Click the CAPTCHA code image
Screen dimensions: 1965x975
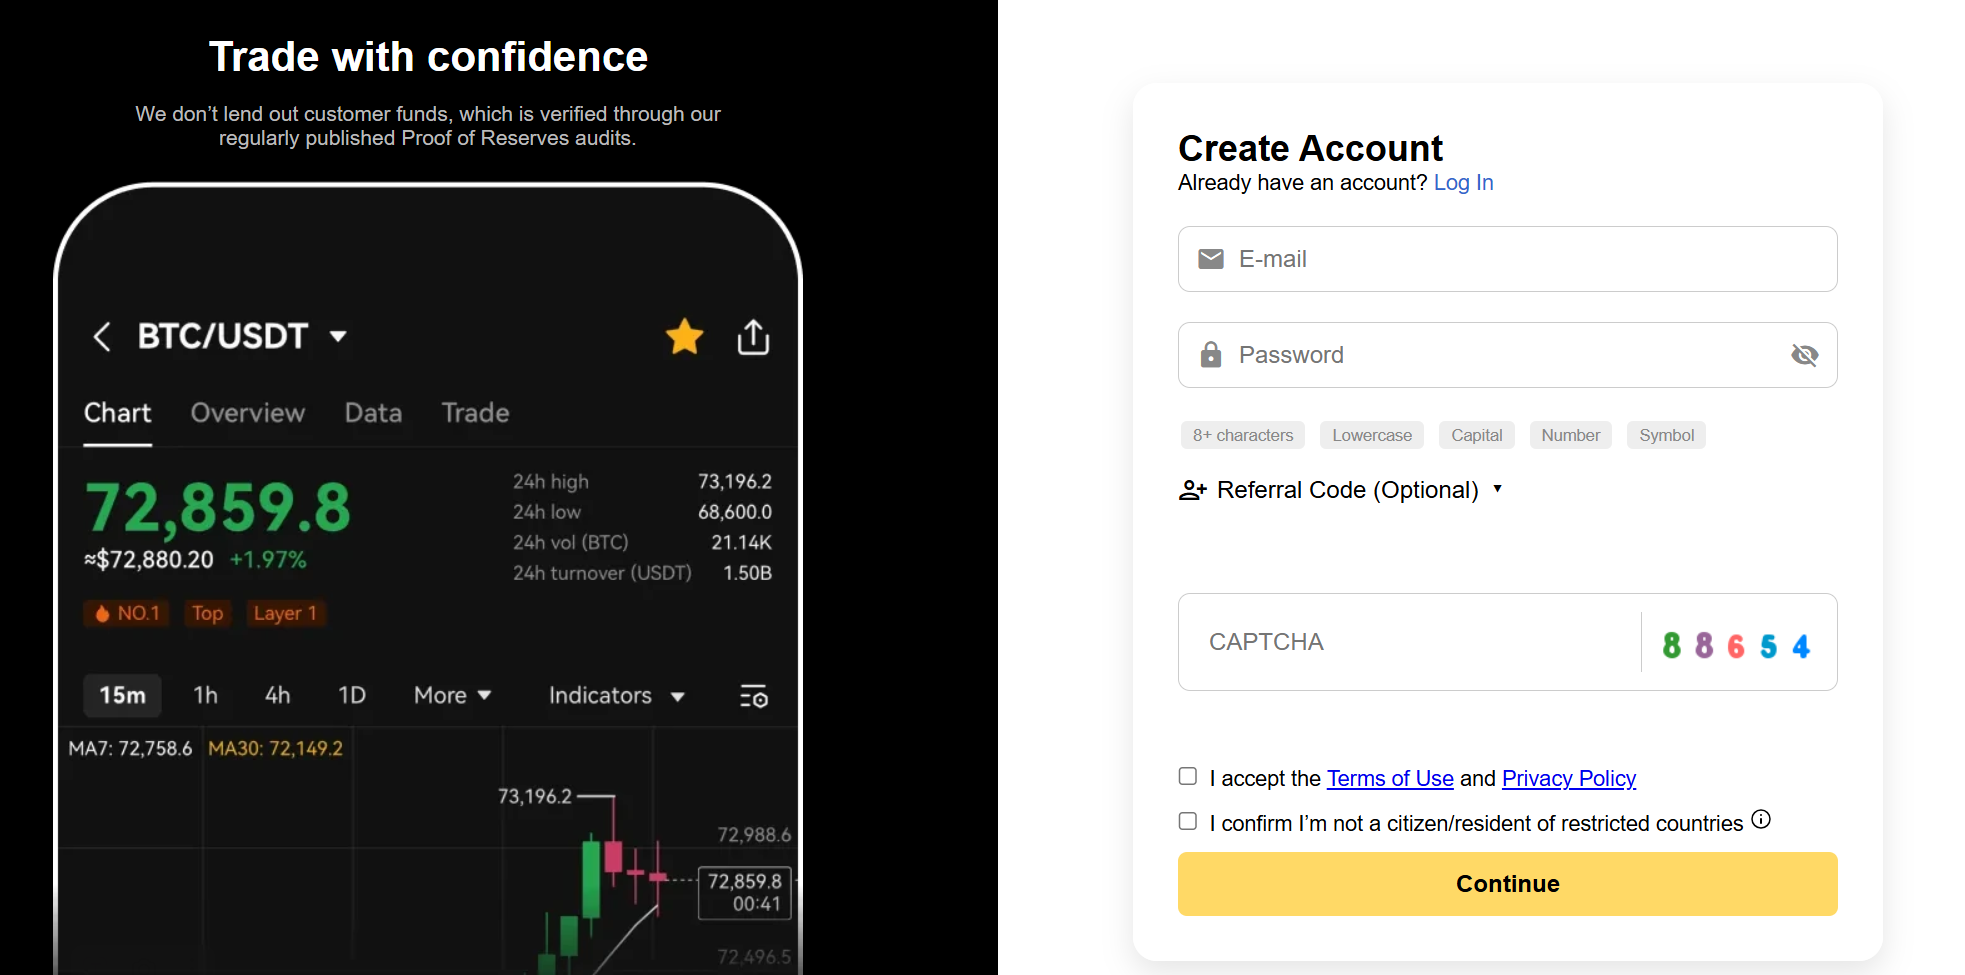tap(1736, 645)
